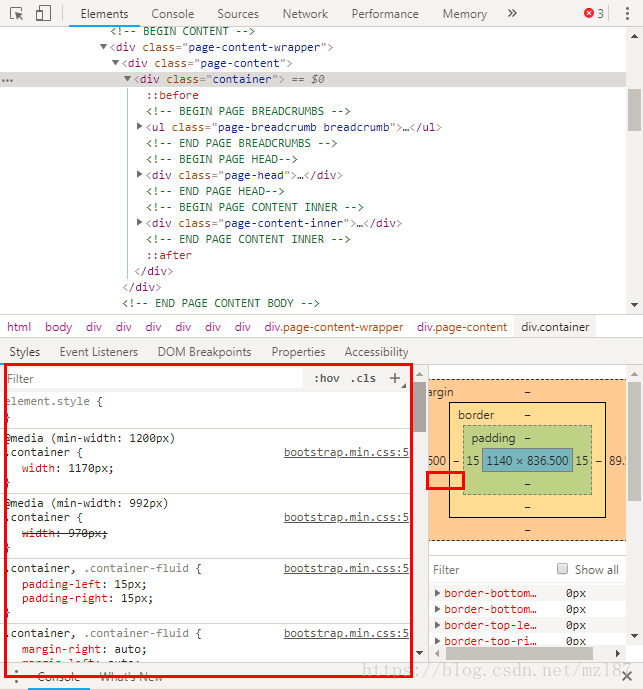Select the Event Listeners tab
Screen dimensions: 643x690
99,352
